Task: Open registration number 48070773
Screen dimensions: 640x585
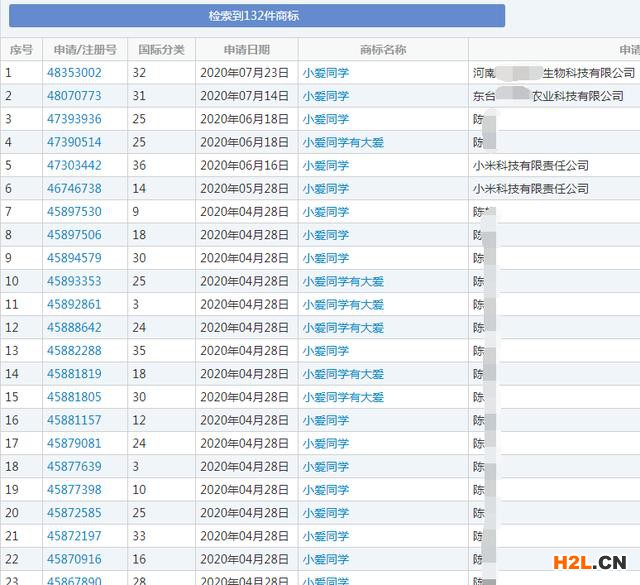Action: tap(74, 96)
